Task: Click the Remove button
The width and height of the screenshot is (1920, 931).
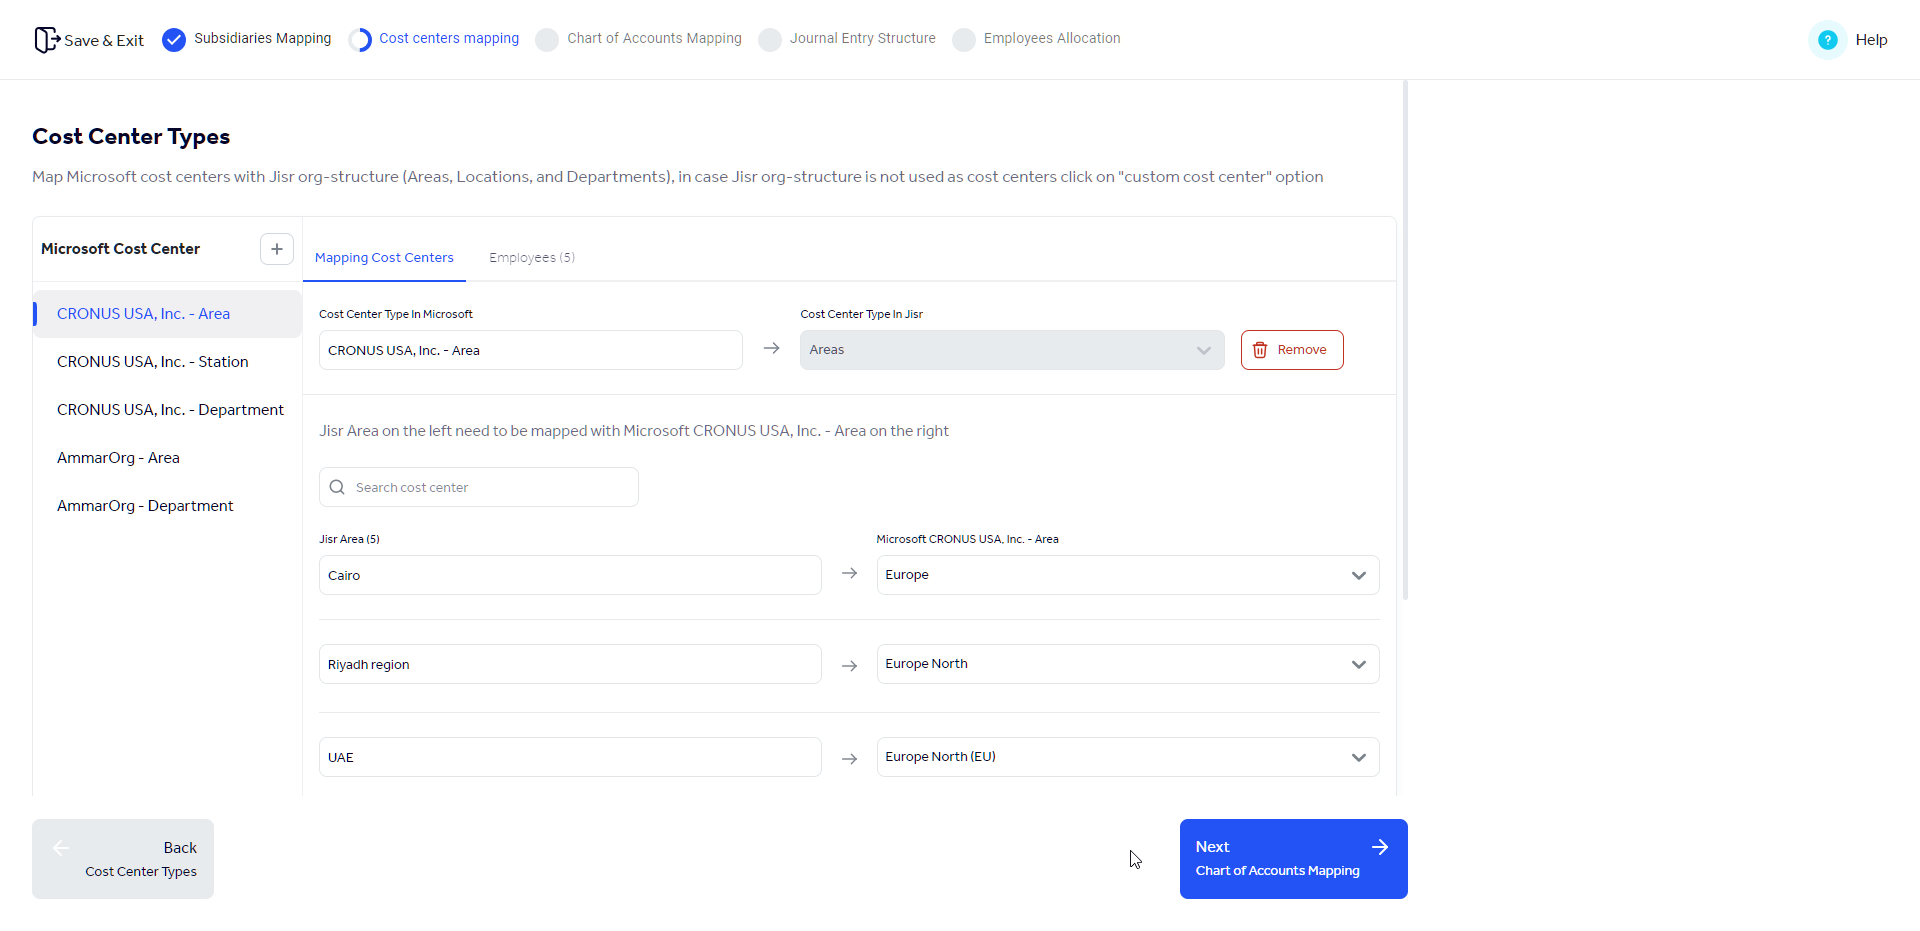Action: pyautogui.click(x=1291, y=350)
